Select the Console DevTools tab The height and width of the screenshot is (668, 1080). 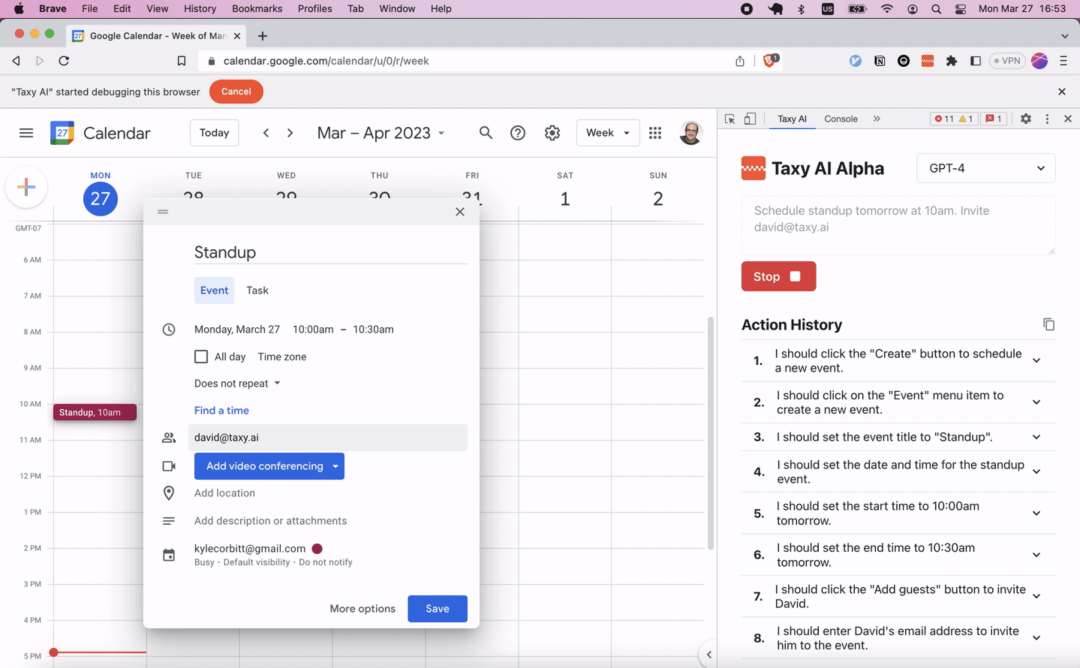pyautogui.click(x=841, y=119)
